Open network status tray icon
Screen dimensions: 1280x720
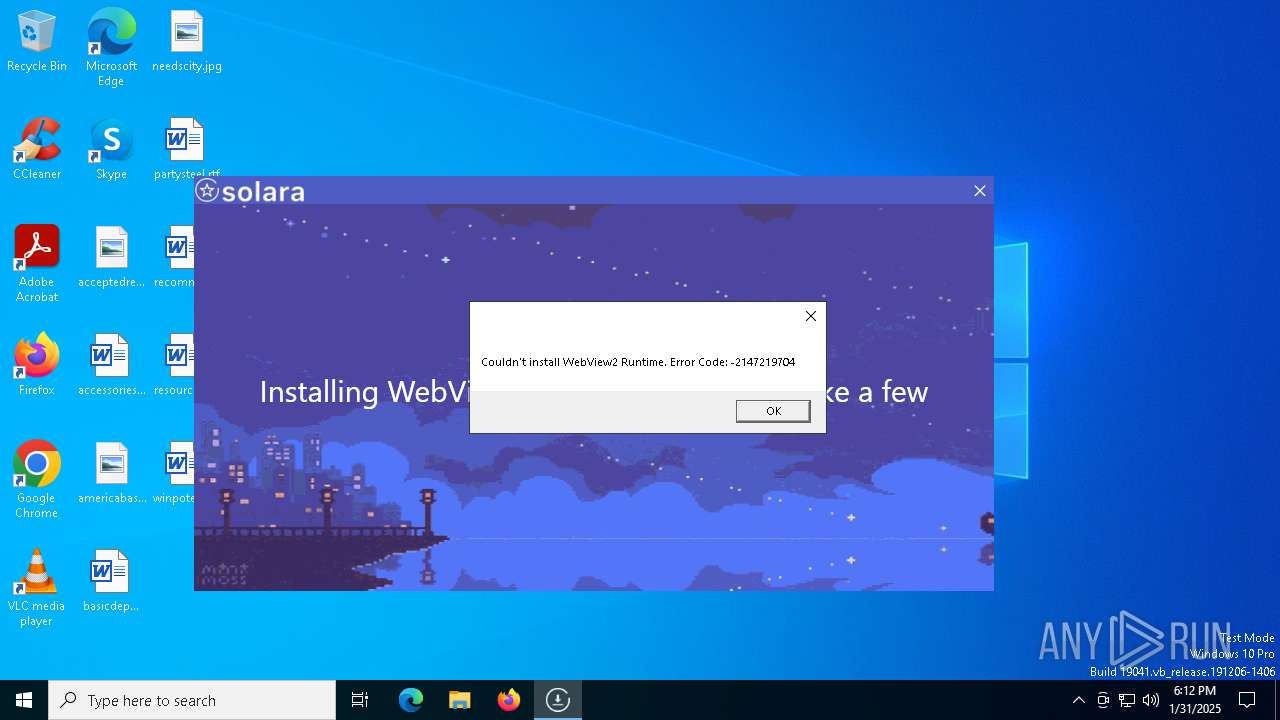(1127, 700)
